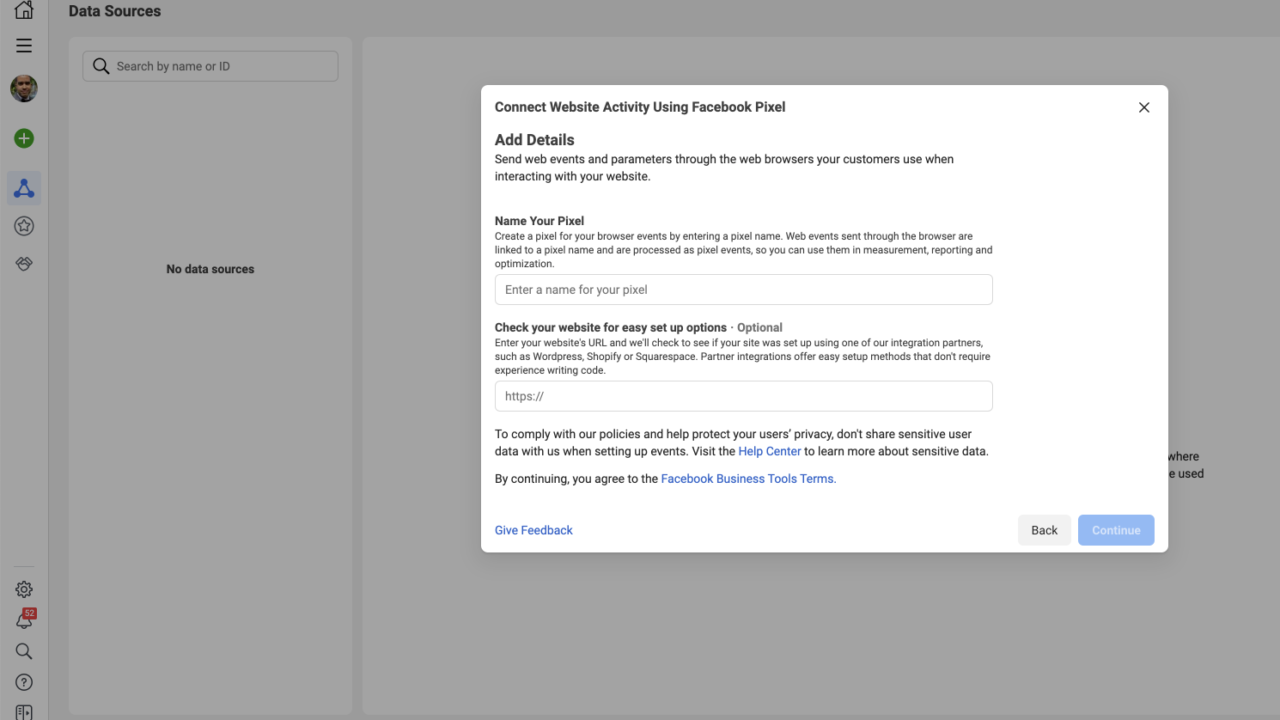
Task: Click the green plus create button
Action: 24,139
